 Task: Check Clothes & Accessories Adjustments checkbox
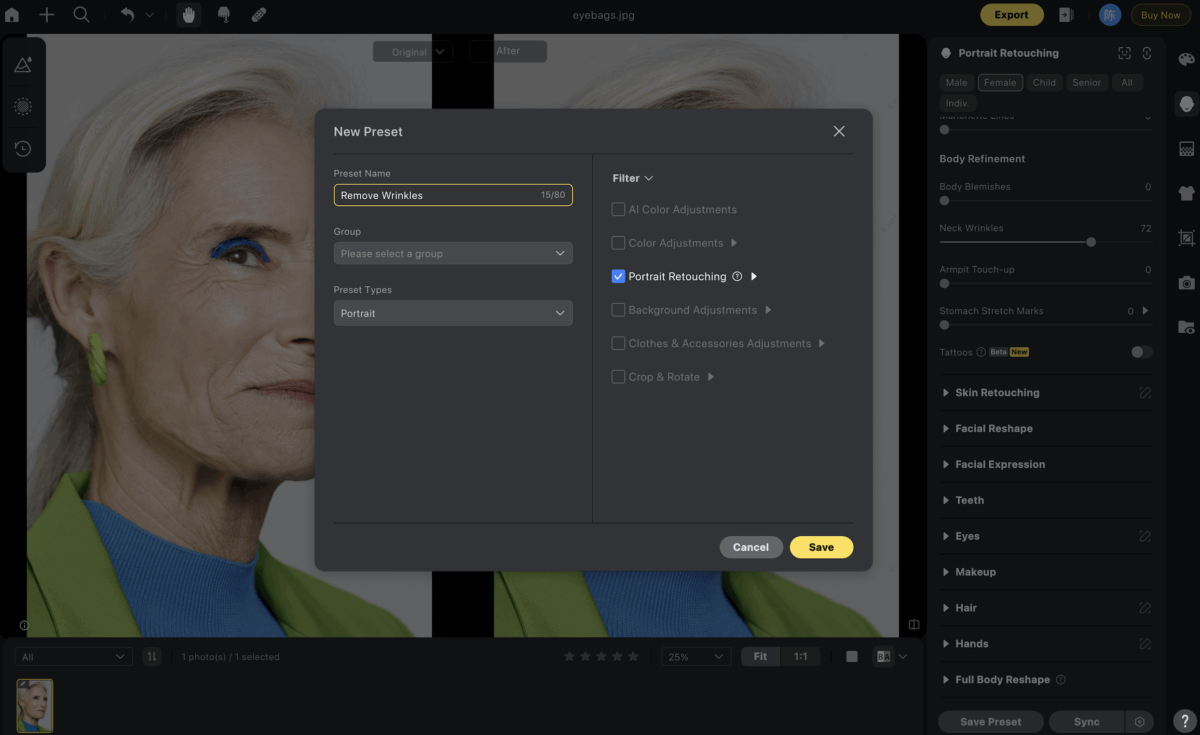[618, 344]
